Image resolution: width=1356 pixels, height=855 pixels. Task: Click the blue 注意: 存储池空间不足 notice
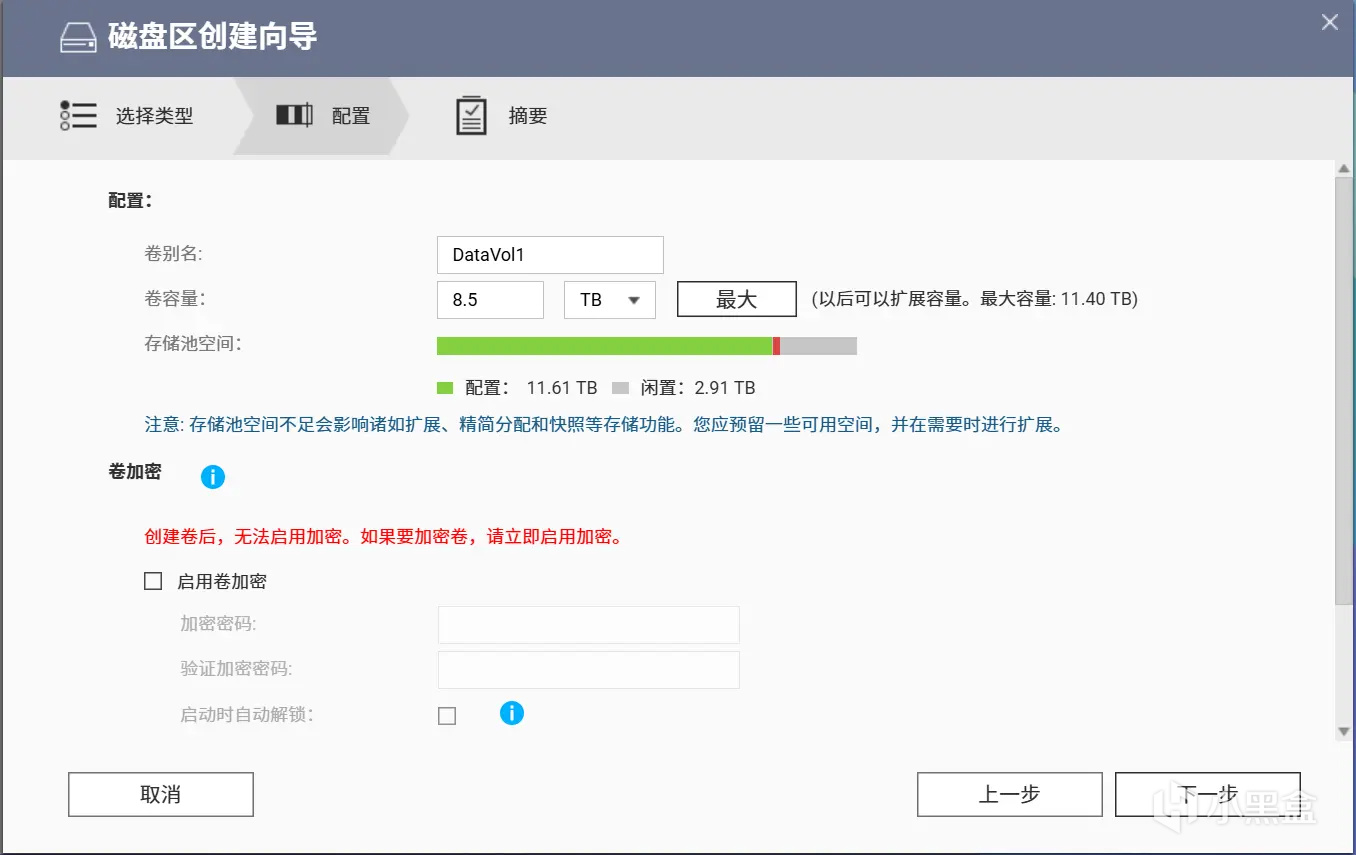point(603,425)
